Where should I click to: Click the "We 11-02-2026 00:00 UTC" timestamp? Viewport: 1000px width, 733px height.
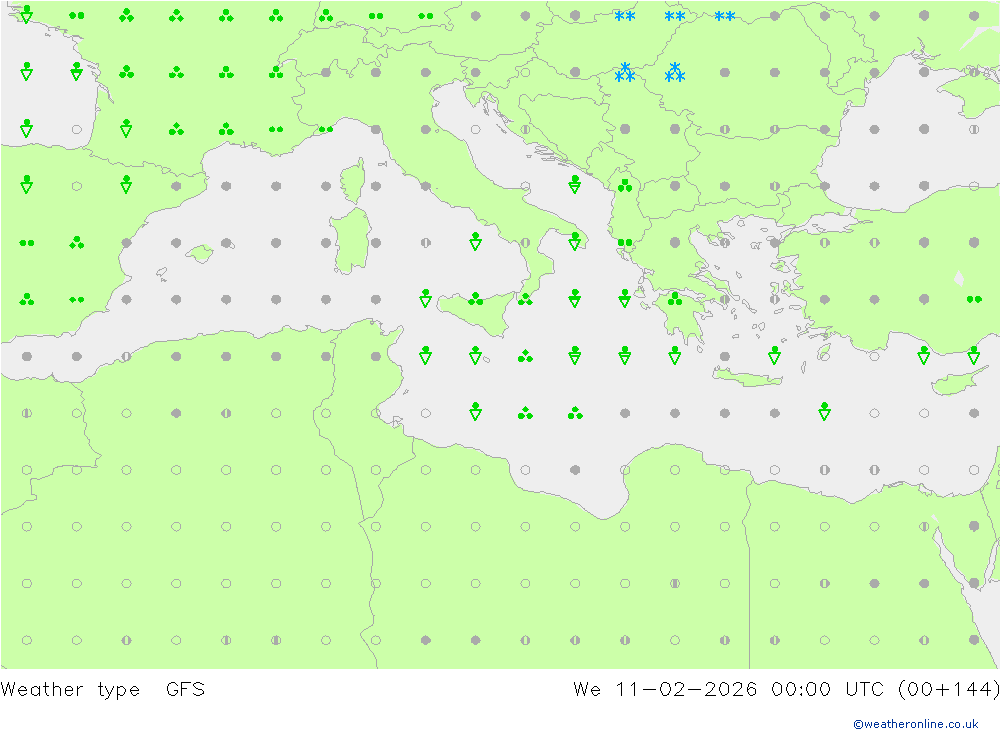(728, 689)
